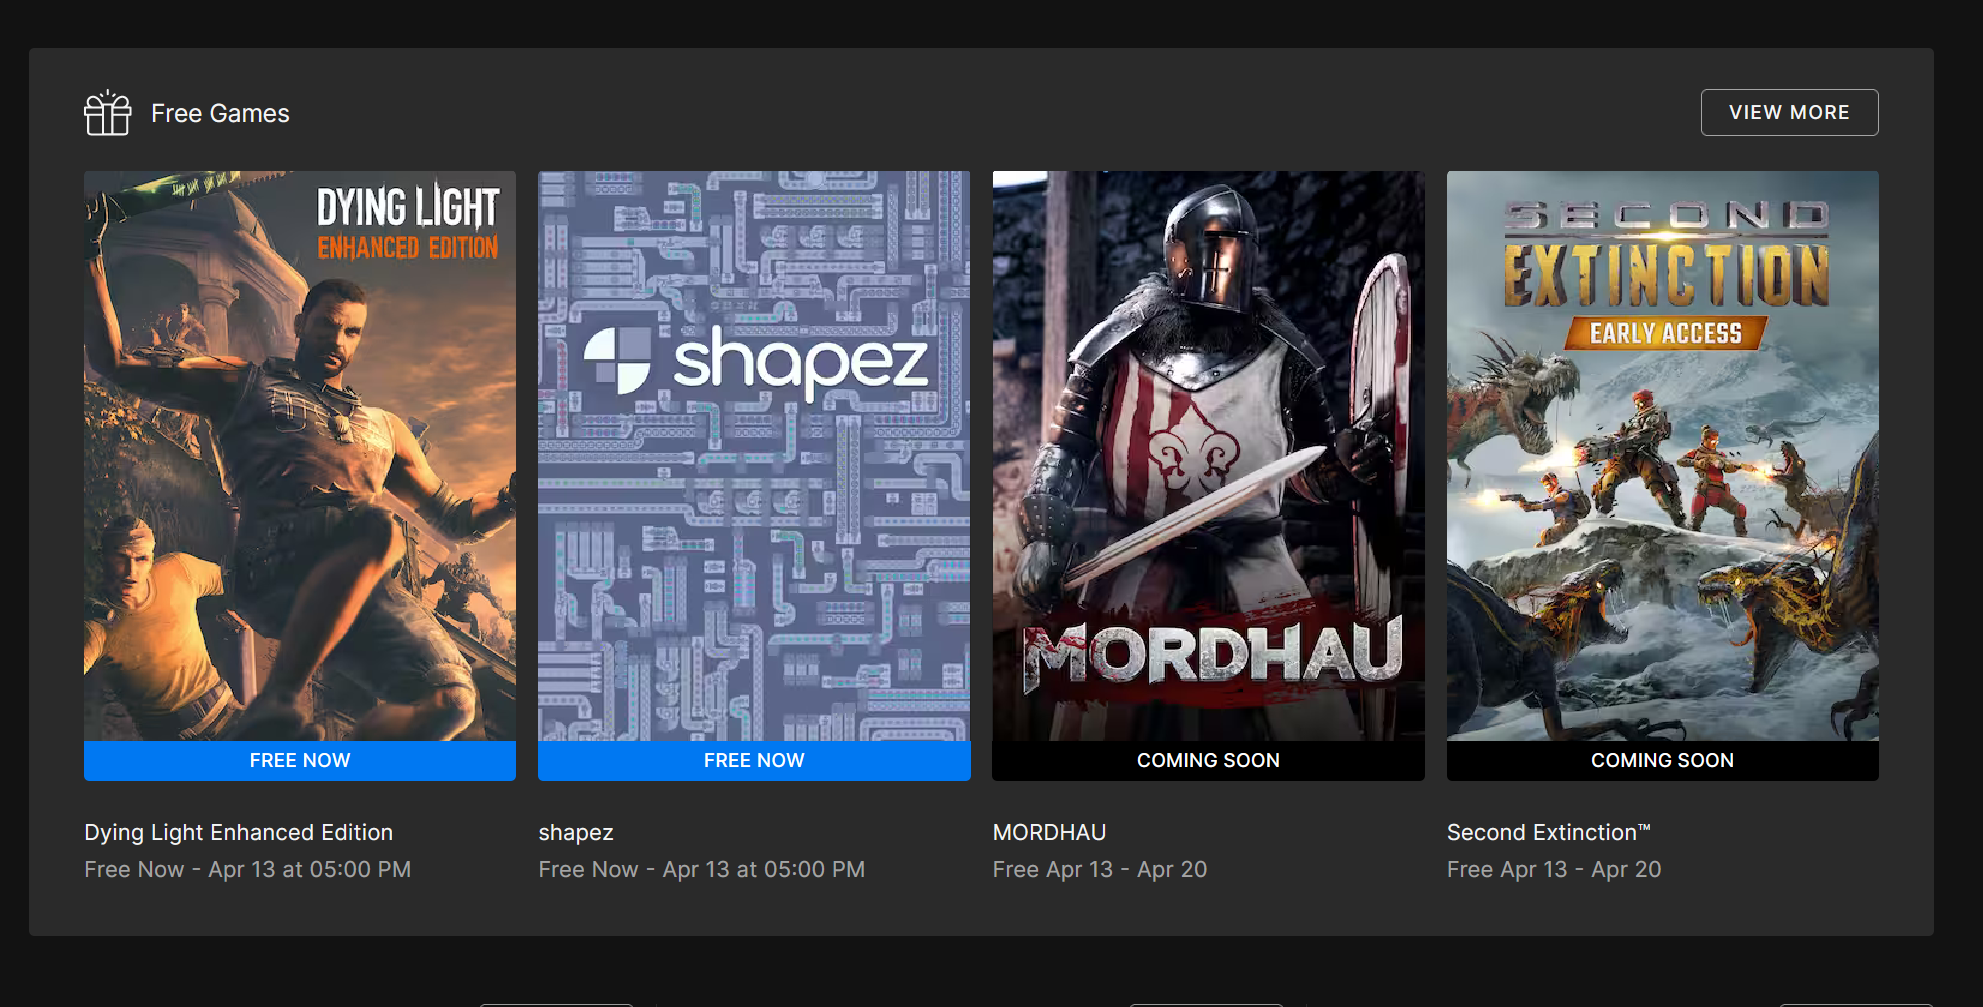Click Dying Light's 'Free Now - Apr 13' date text

point(247,869)
